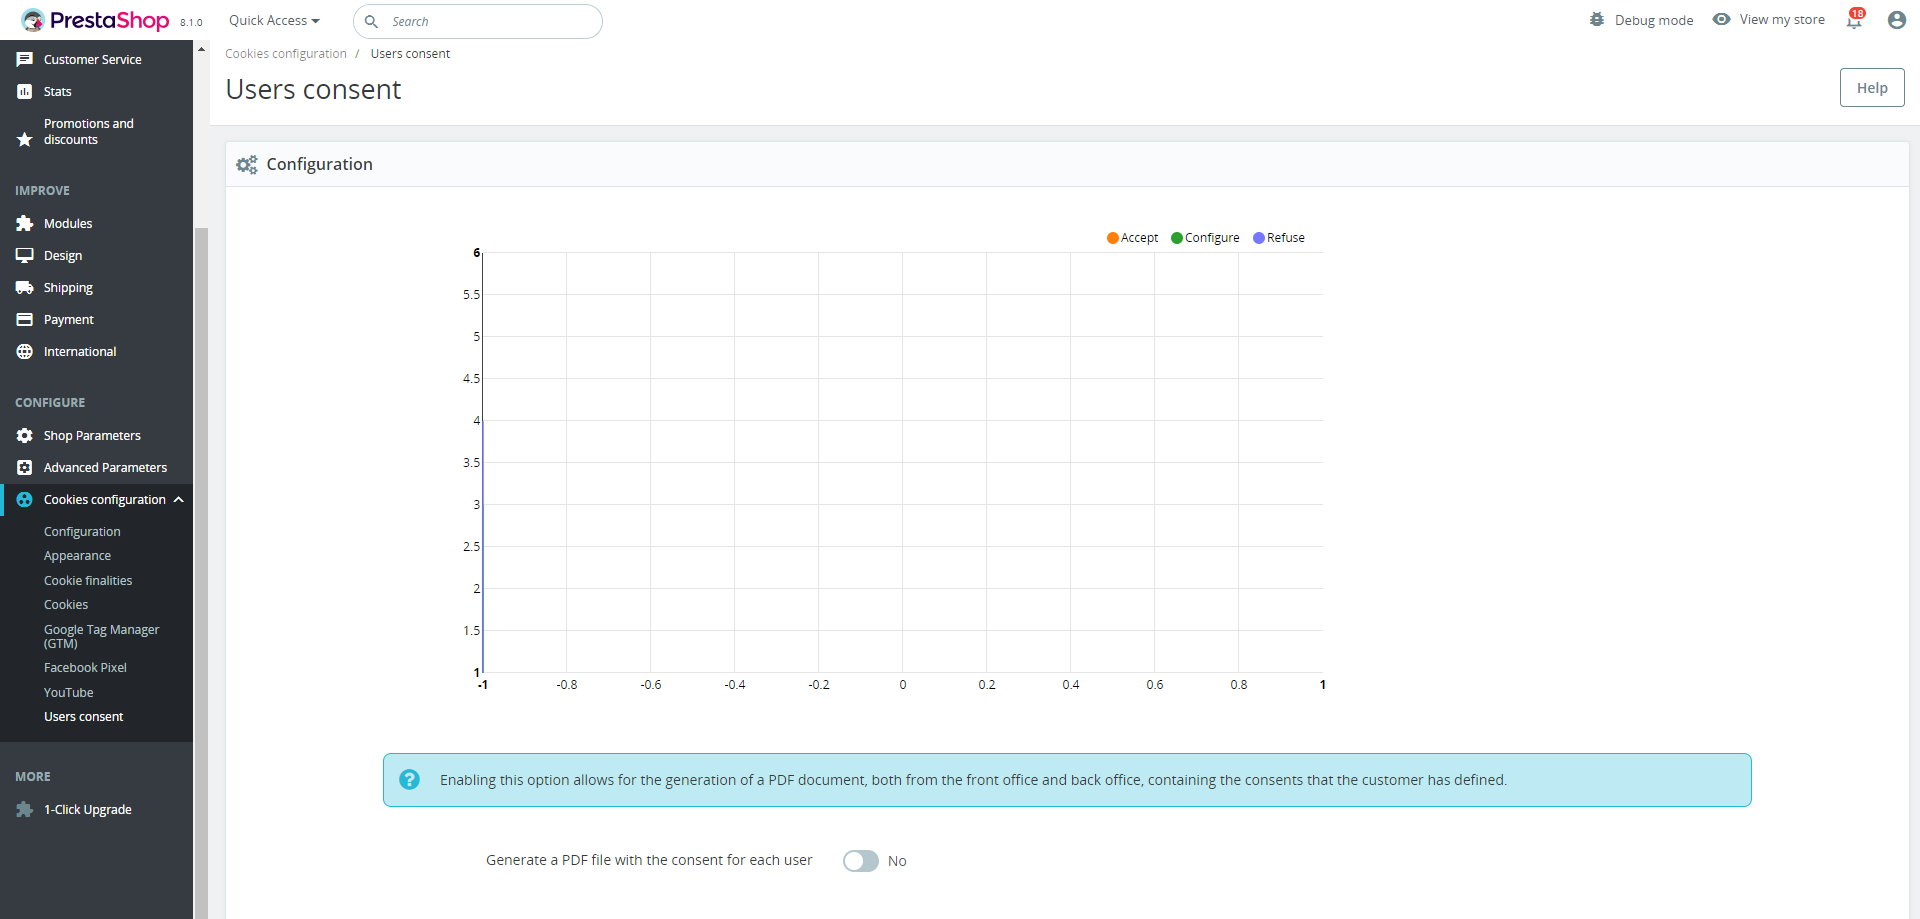Click the info question mark icon

point(409,779)
